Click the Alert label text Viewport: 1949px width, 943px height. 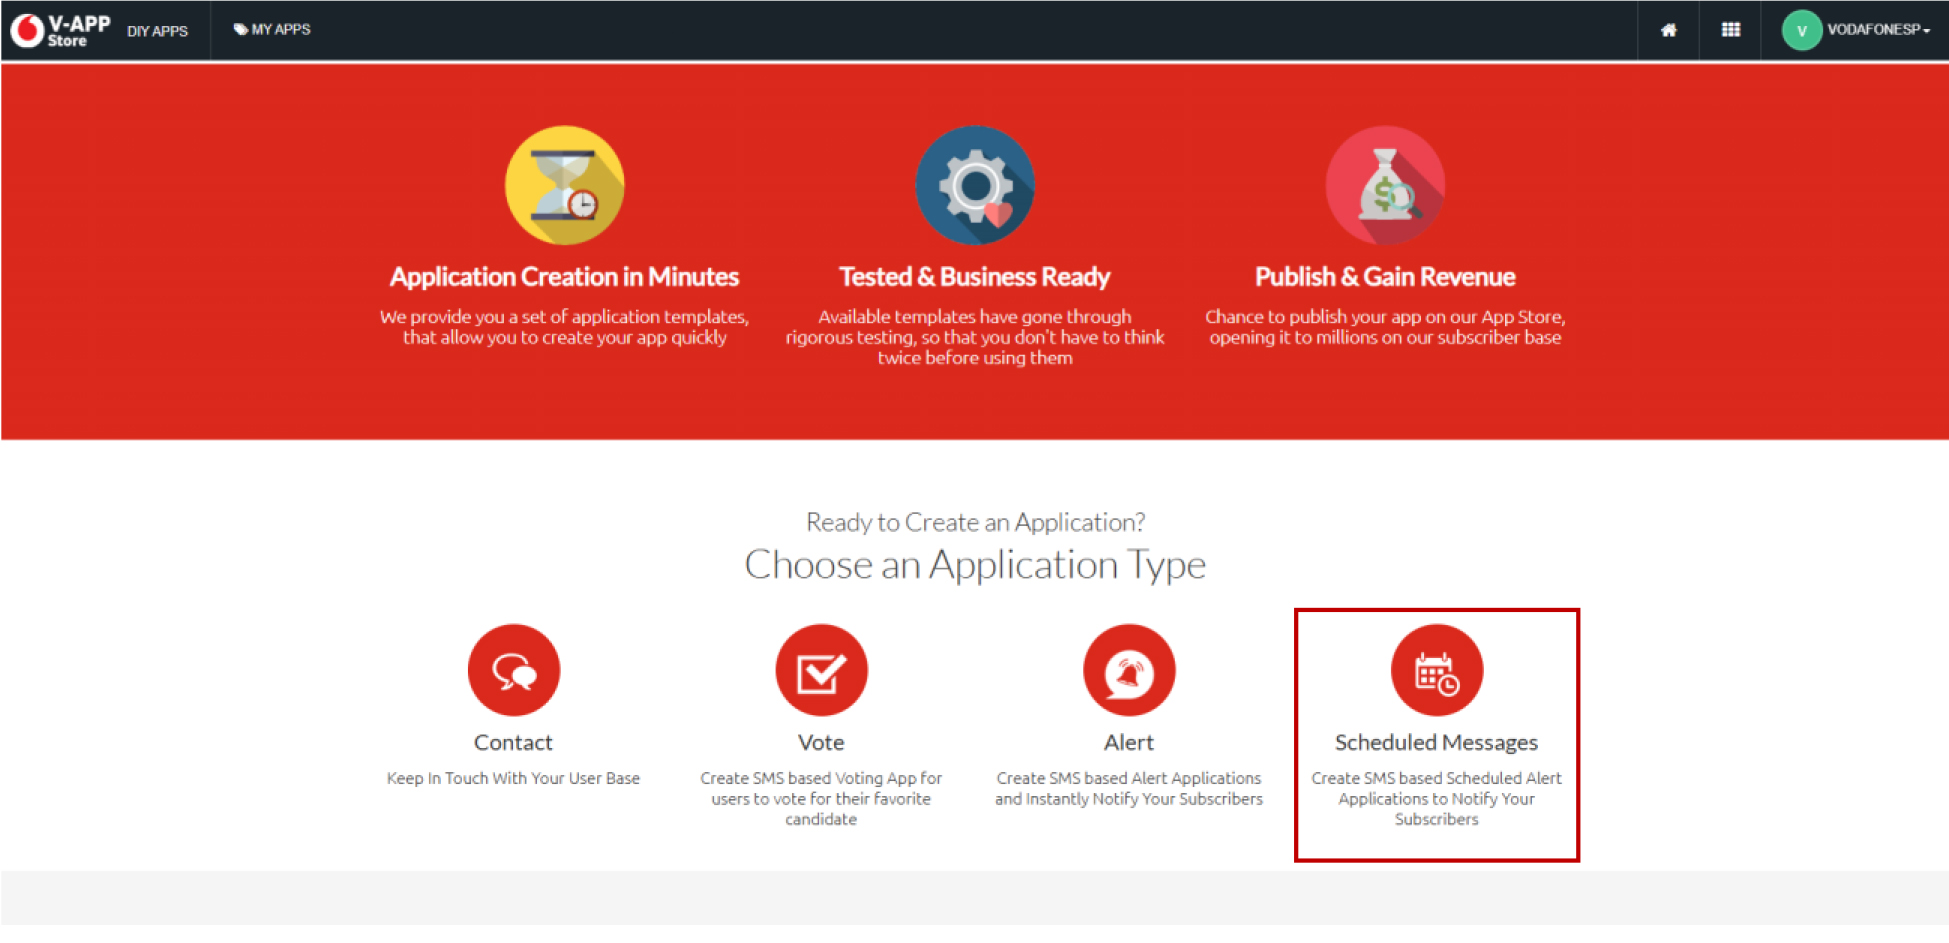click(1128, 742)
